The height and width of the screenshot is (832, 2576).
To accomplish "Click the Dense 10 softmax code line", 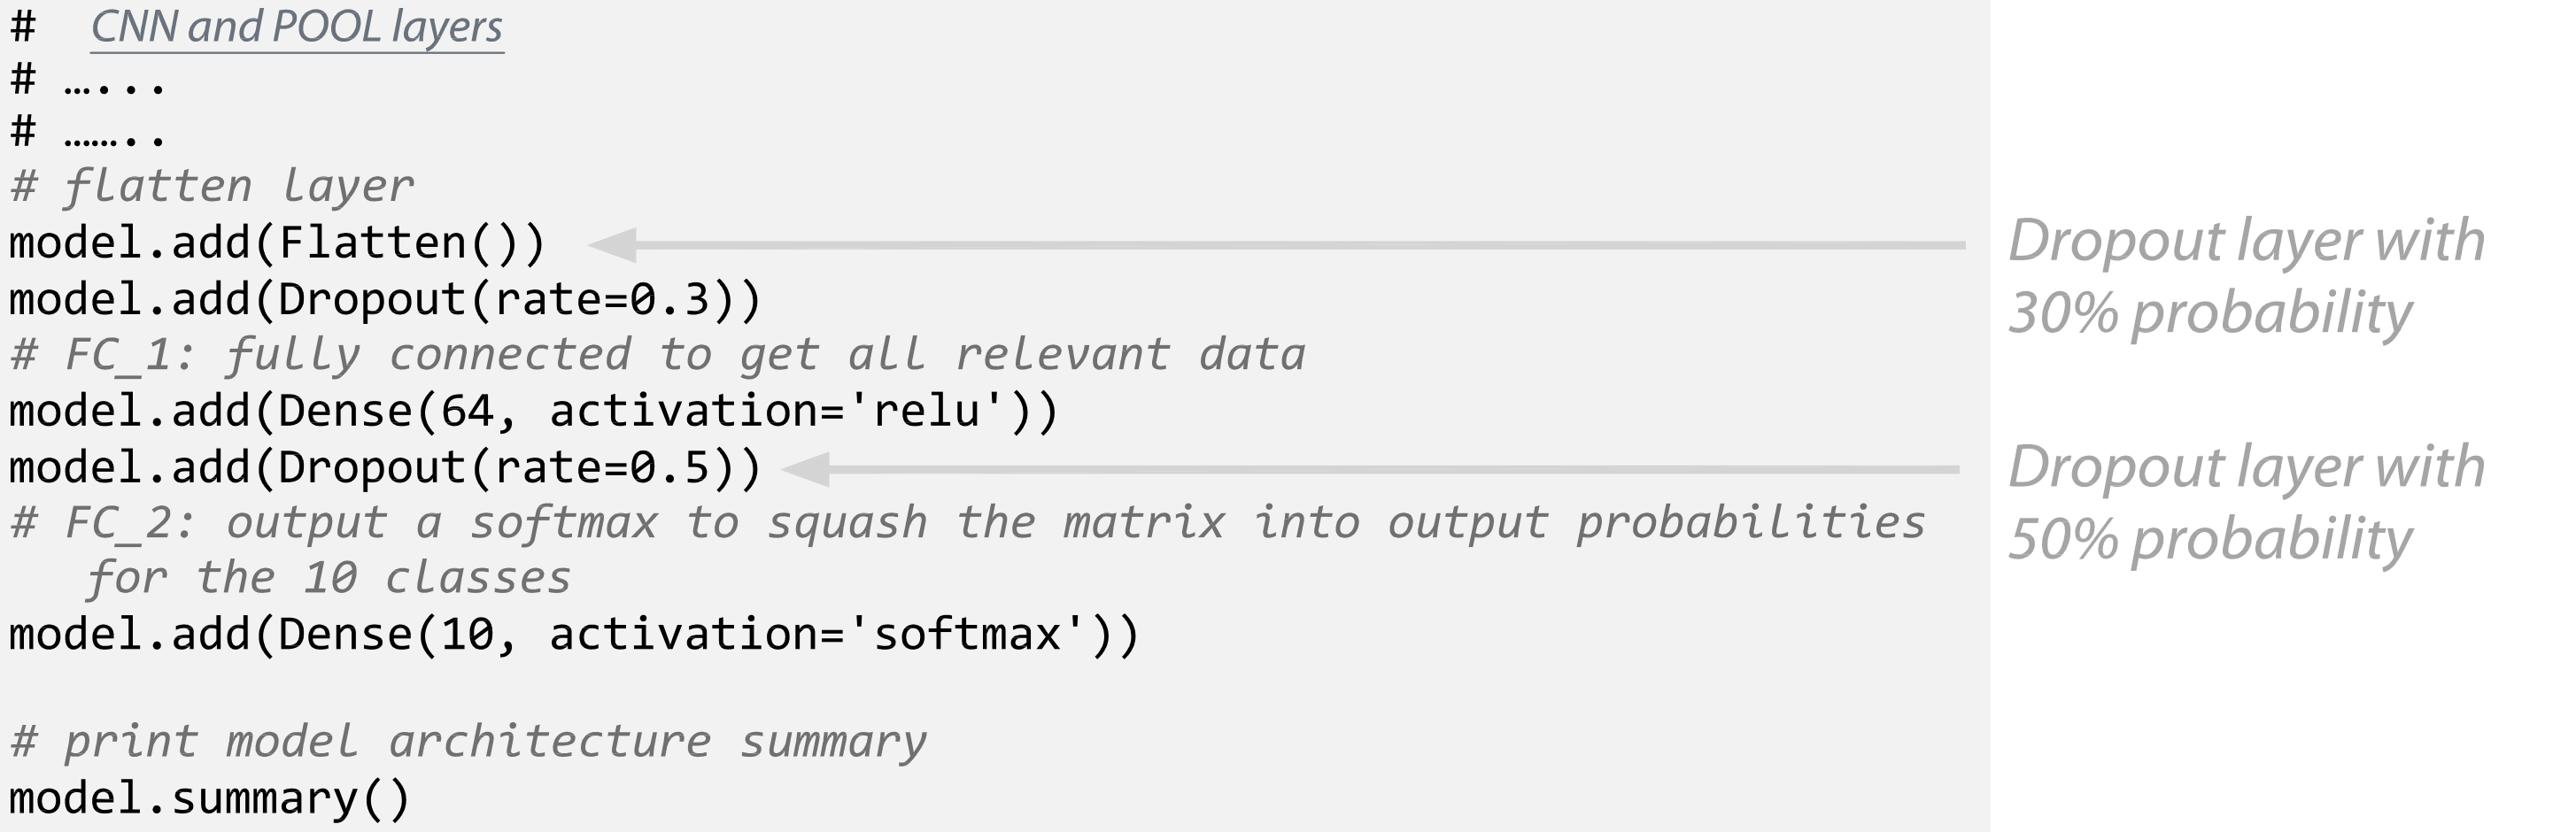I will click(x=573, y=635).
